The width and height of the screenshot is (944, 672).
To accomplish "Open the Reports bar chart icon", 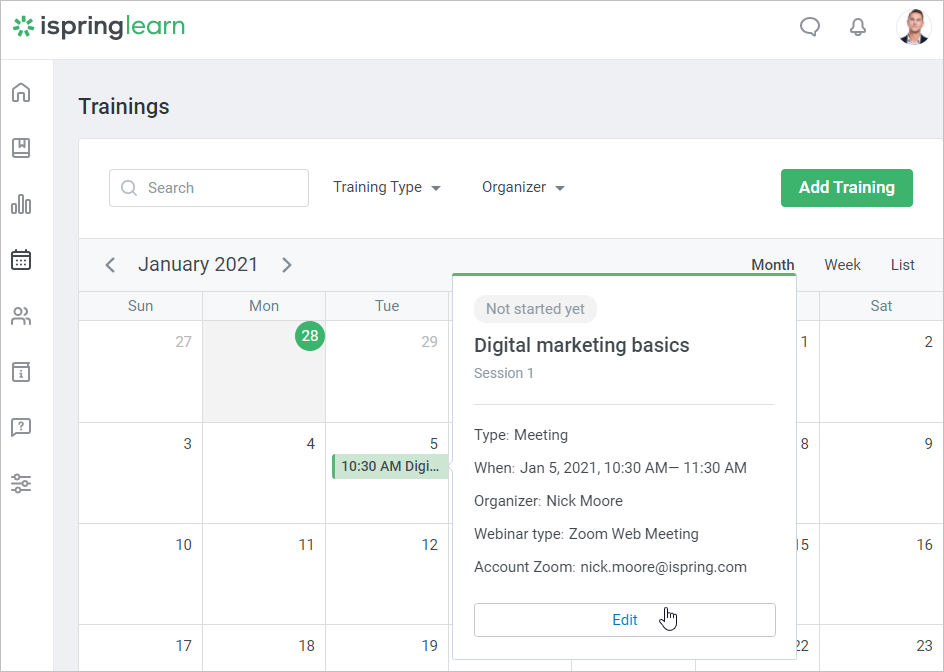I will coord(21,204).
